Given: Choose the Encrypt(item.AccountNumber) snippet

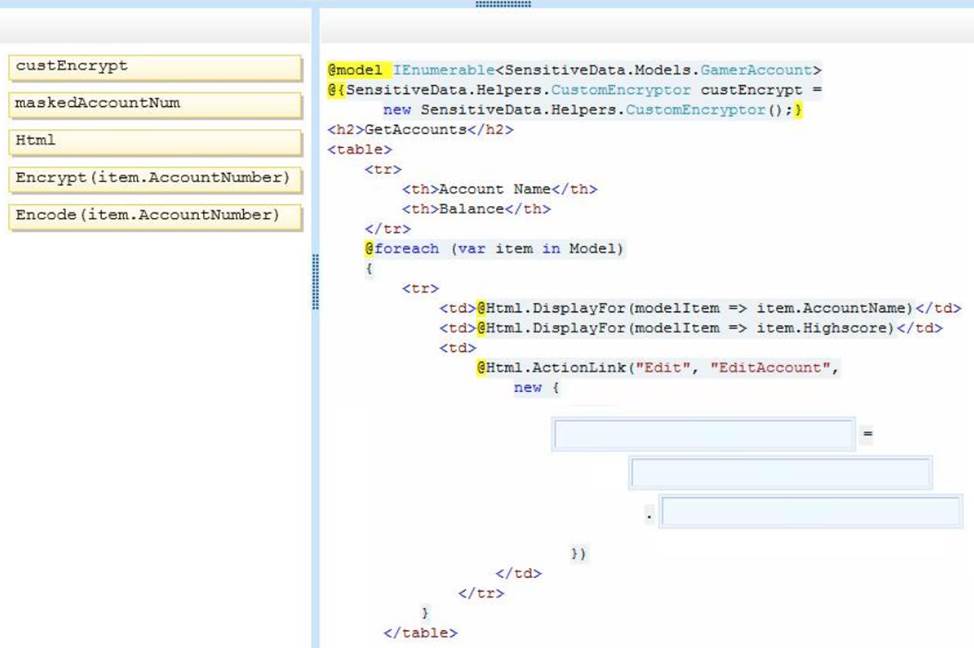Looking at the screenshot, I should [155, 180].
